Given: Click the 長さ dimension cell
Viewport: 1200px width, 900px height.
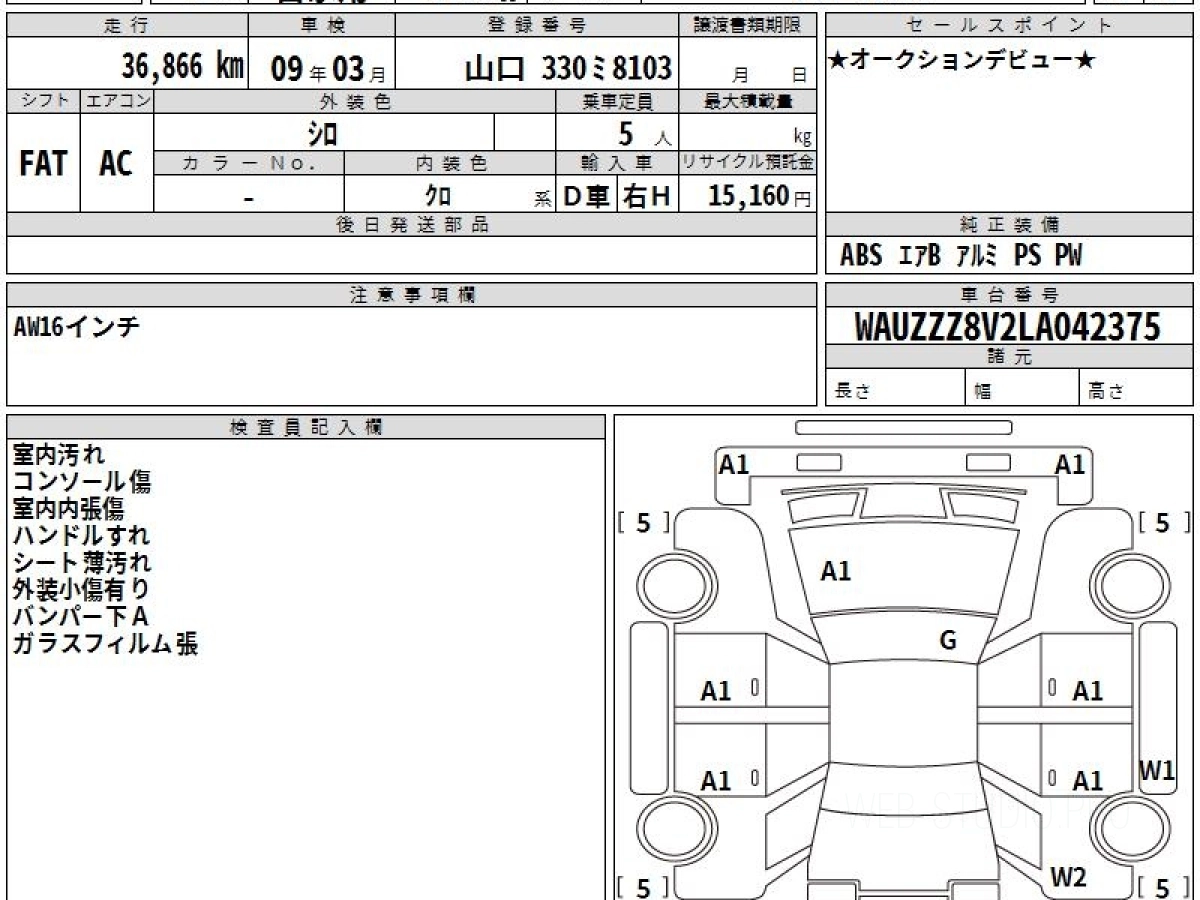Looking at the screenshot, I should pyautogui.click(x=896, y=389).
